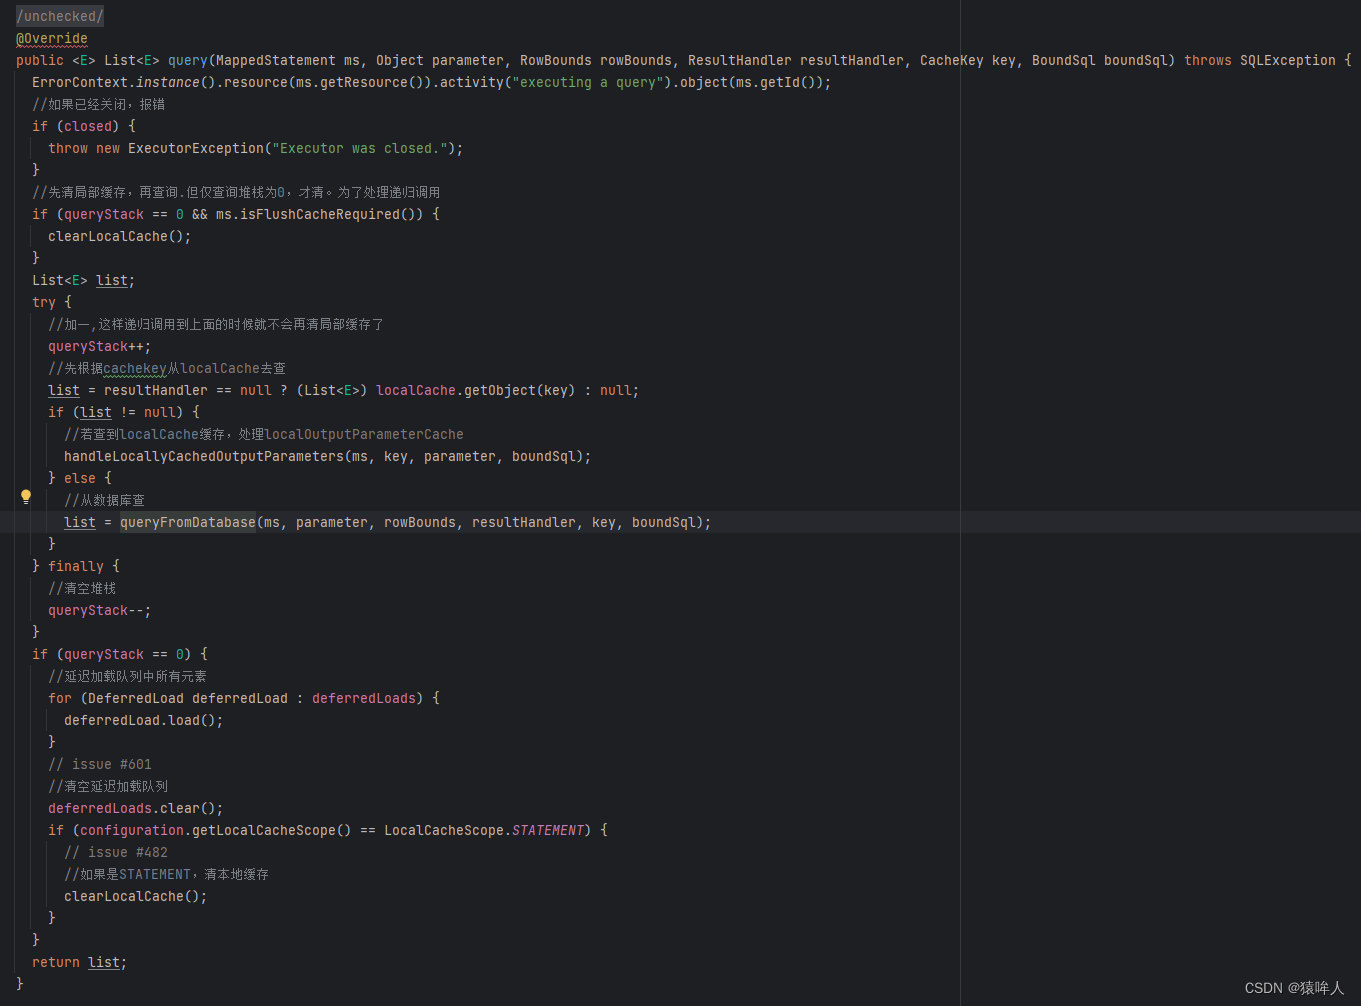
Task: Click the public keyword
Action: click(x=40, y=60)
